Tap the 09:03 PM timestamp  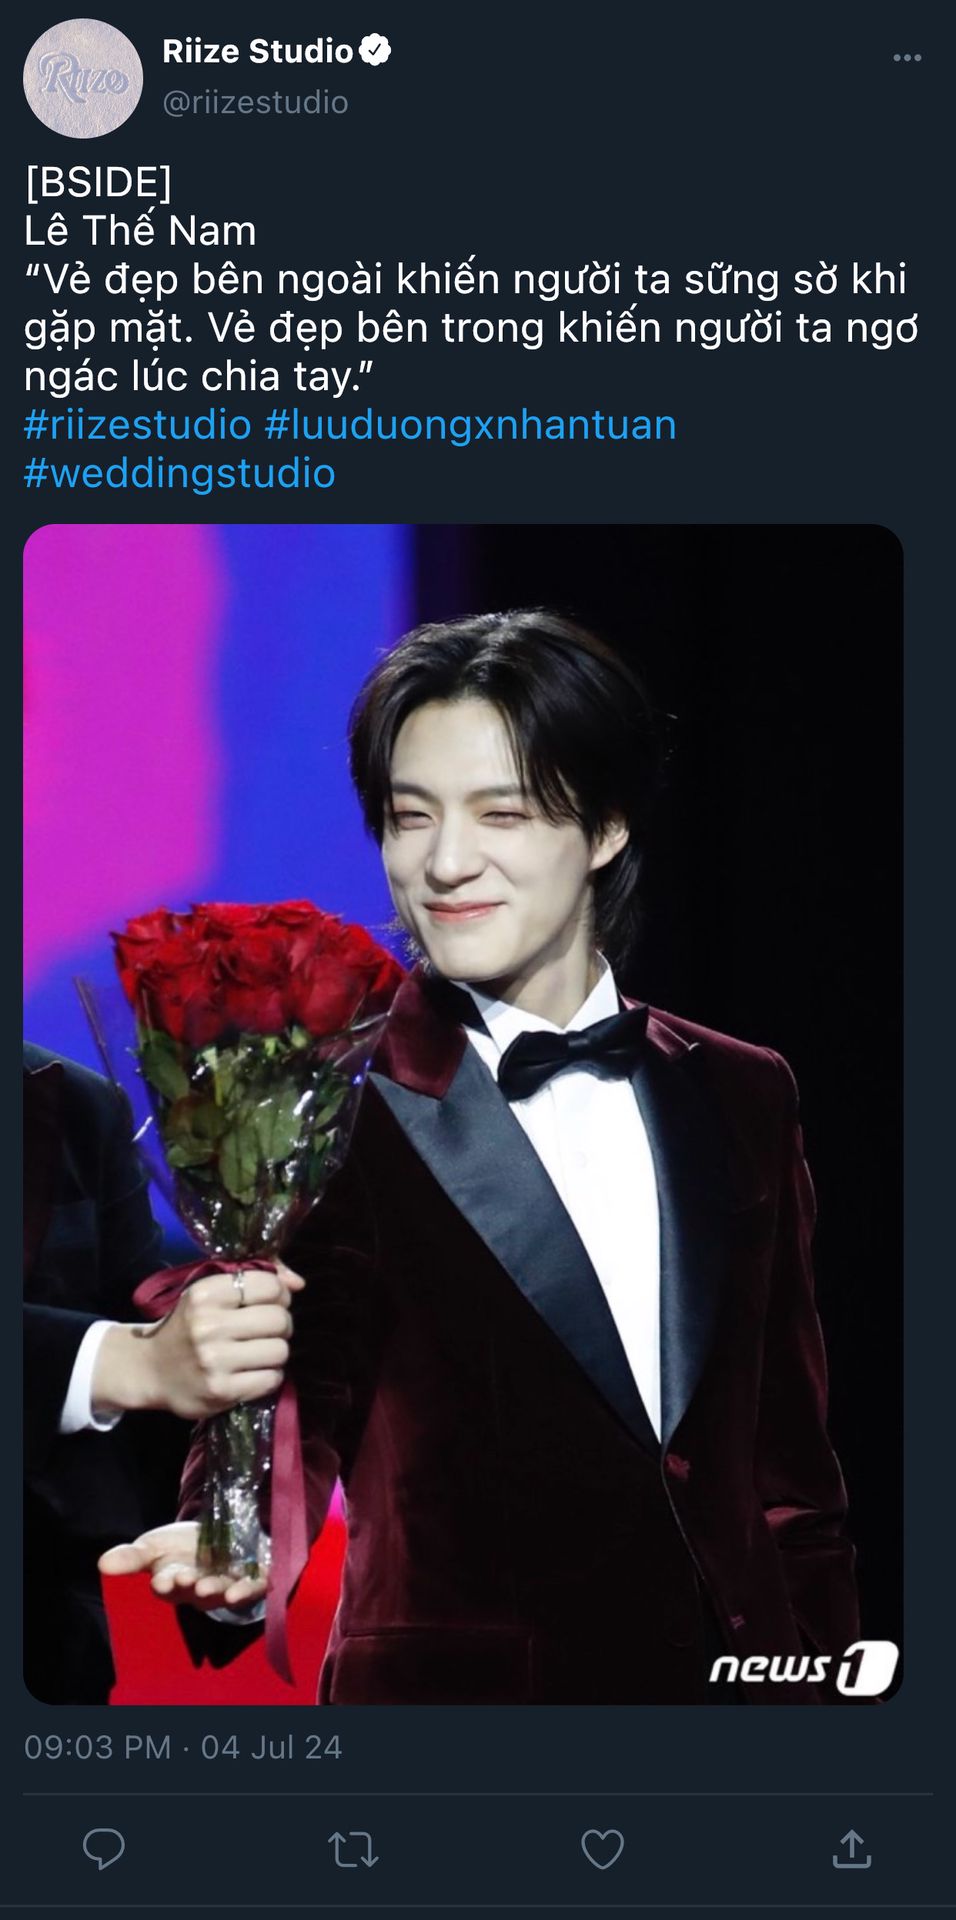point(98,1747)
